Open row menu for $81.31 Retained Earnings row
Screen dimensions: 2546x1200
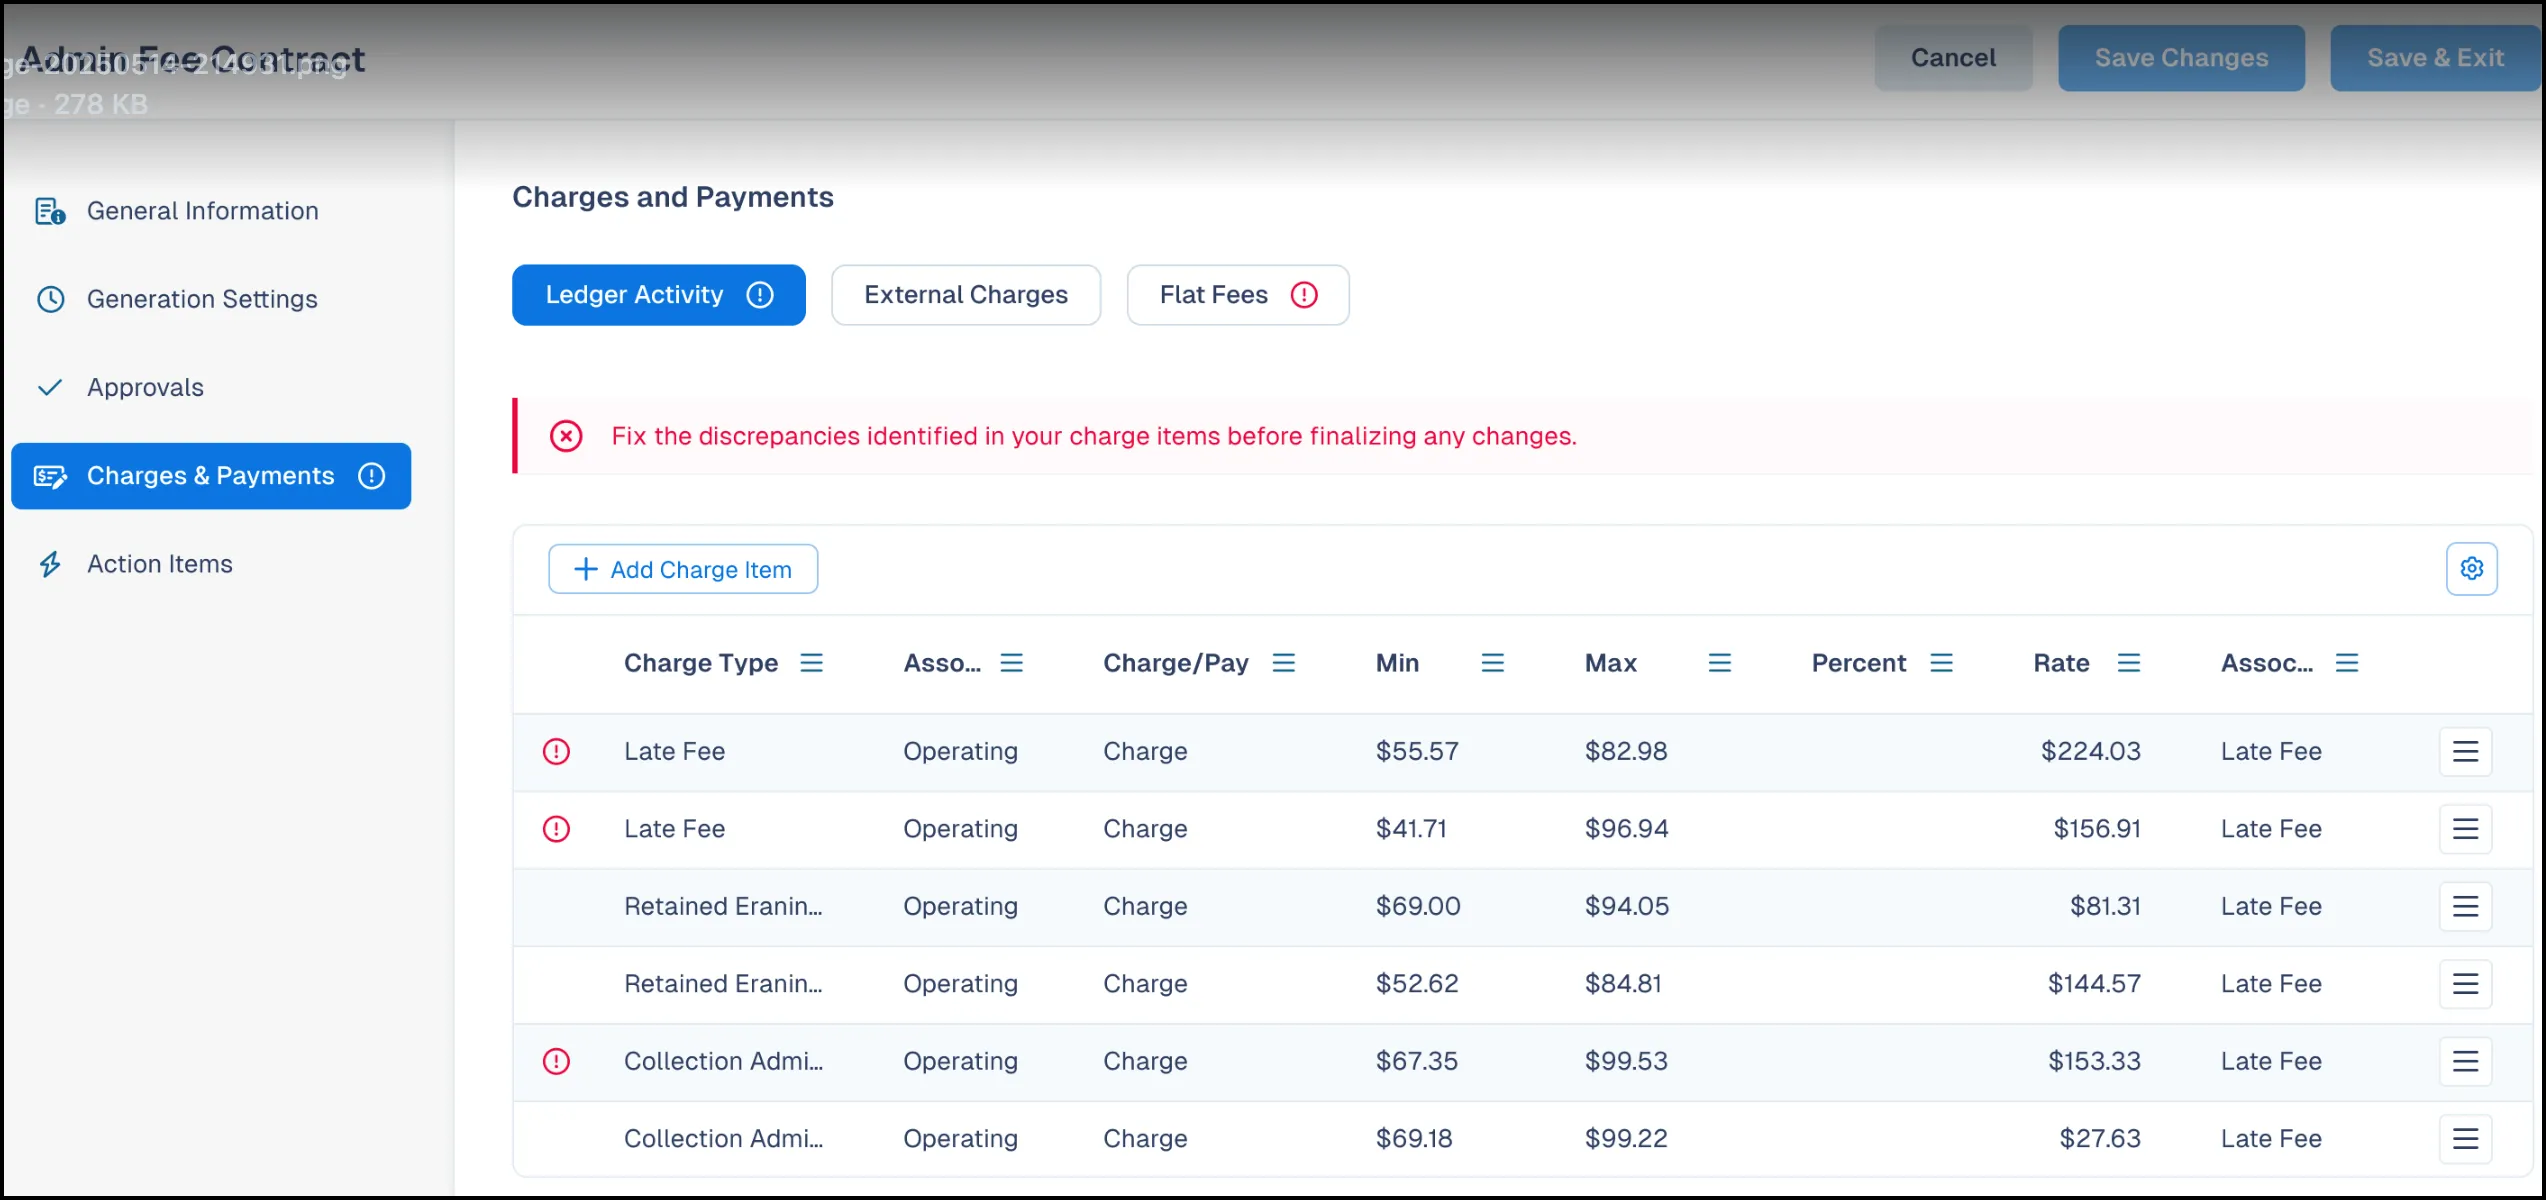(2465, 906)
